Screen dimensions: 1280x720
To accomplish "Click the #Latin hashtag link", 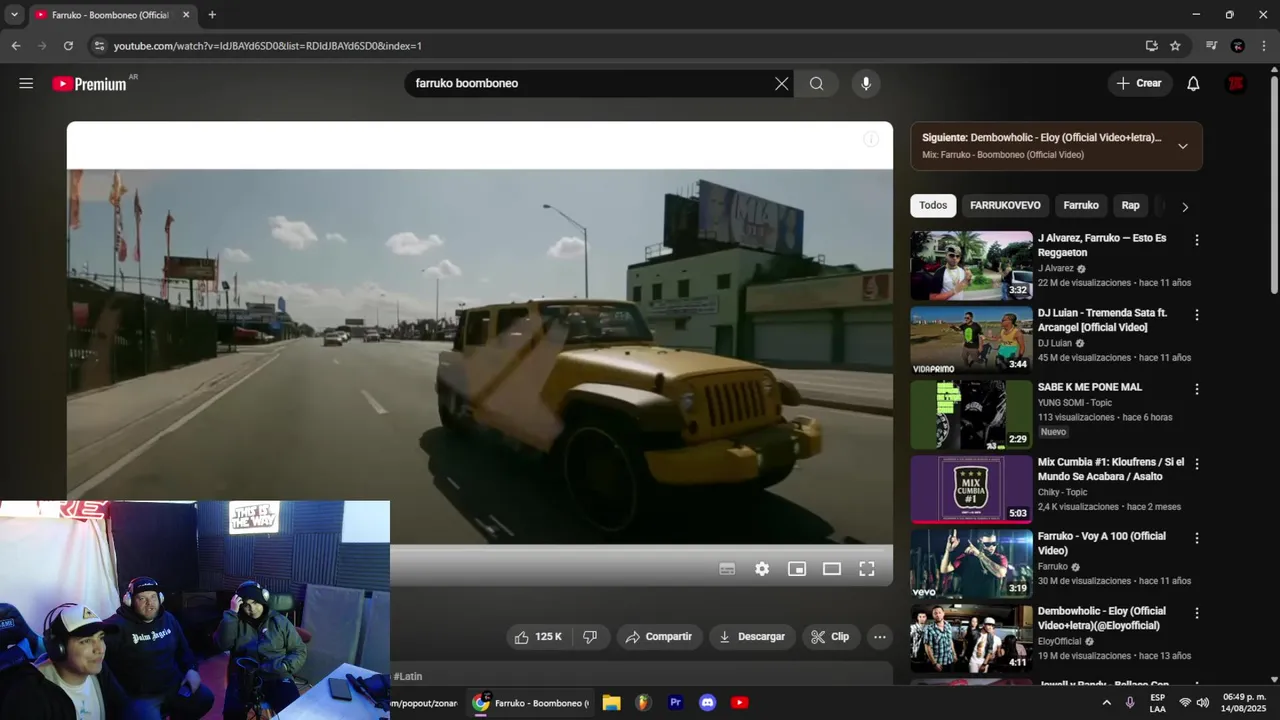I will (408, 677).
